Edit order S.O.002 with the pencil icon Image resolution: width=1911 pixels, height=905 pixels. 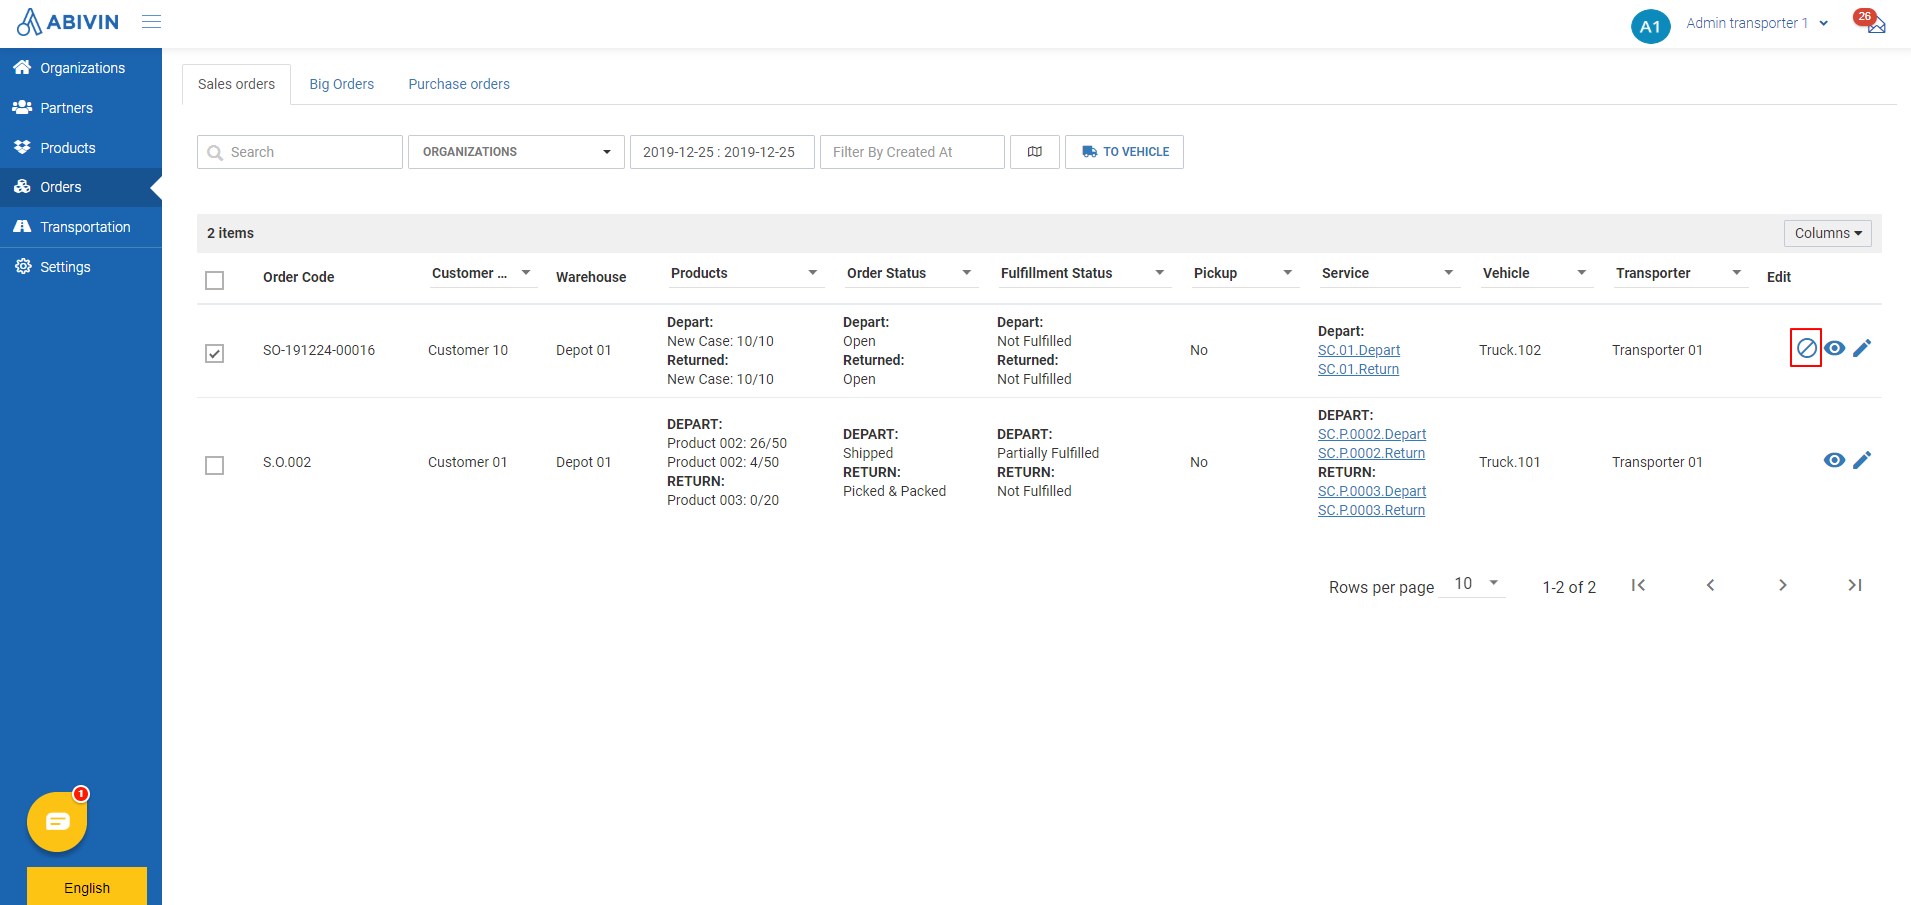tap(1862, 460)
